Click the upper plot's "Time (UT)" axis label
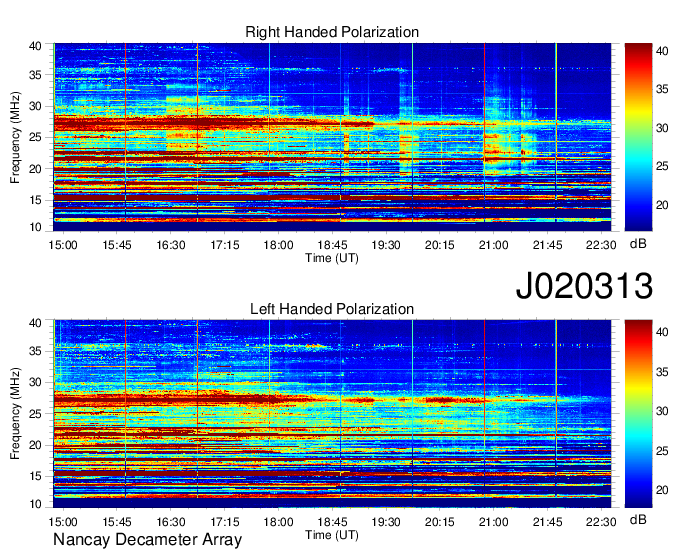 [332, 258]
